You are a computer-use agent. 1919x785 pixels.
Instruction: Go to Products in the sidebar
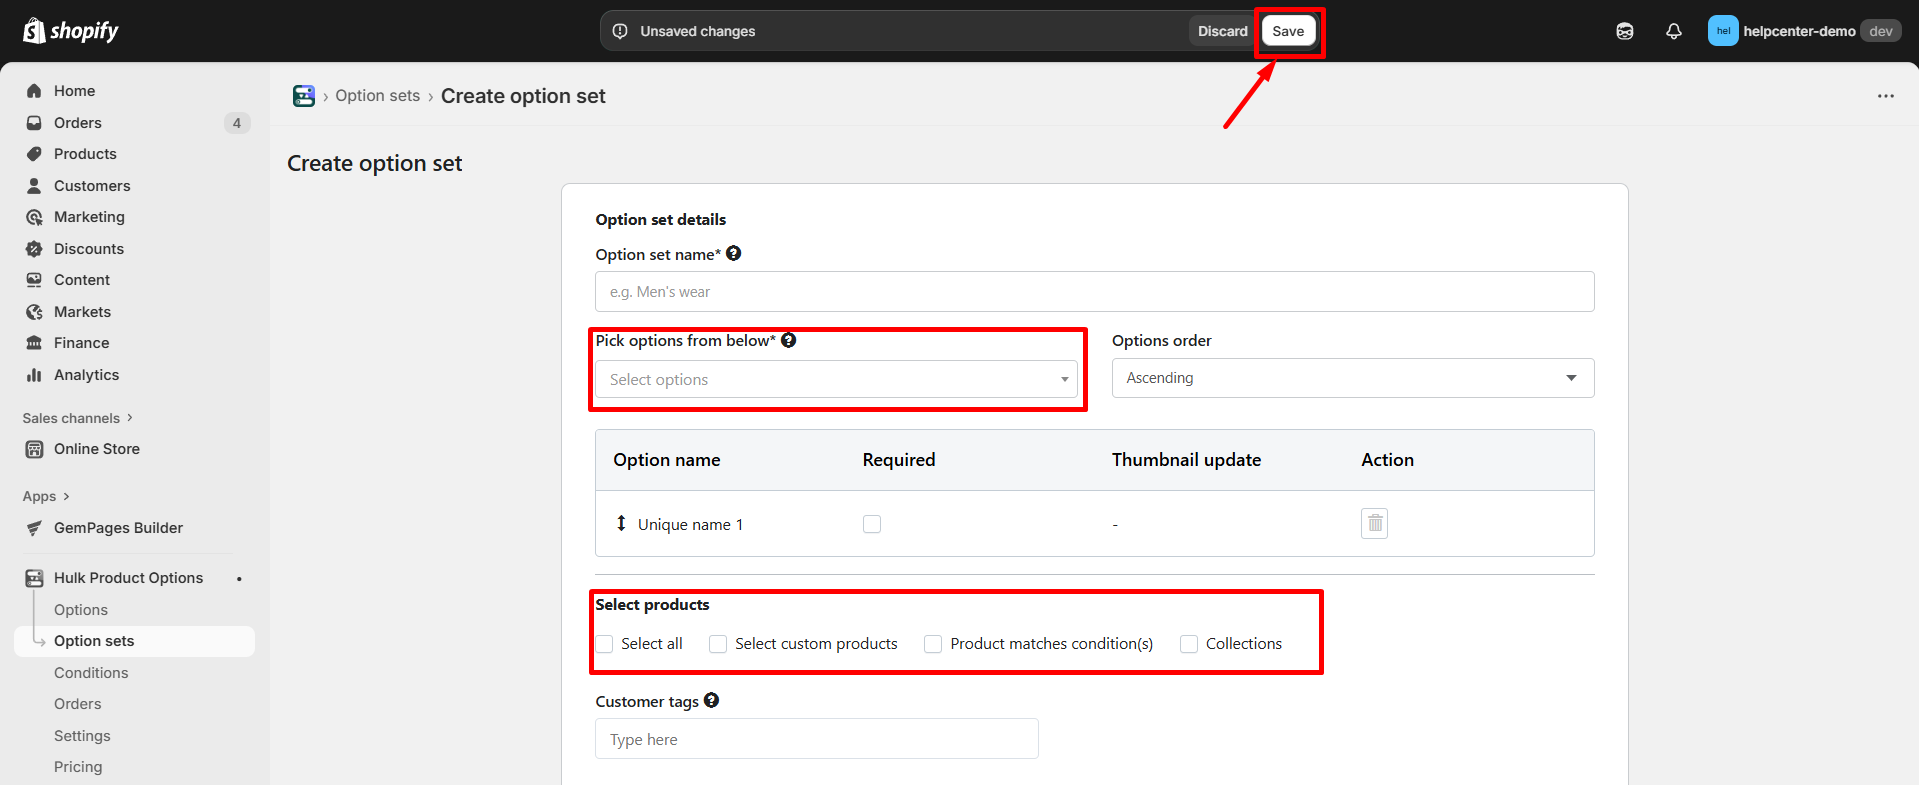[85, 154]
